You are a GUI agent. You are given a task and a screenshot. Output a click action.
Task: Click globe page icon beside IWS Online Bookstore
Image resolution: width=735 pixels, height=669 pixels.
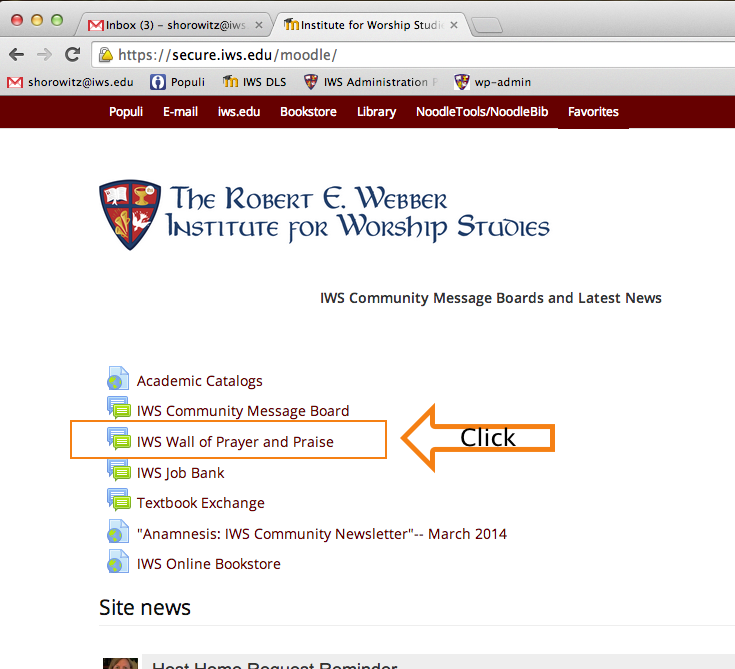(x=118, y=561)
